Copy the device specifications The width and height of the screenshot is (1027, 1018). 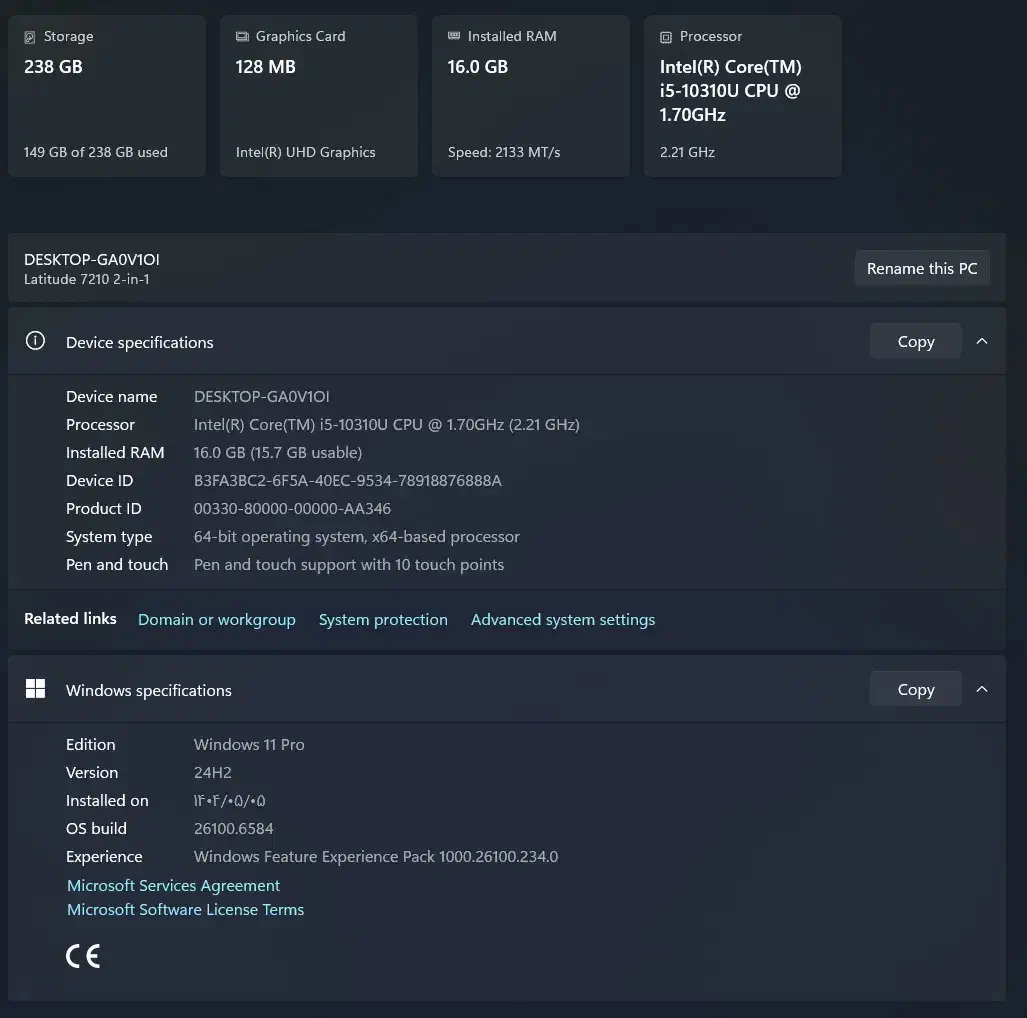click(915, 341)
